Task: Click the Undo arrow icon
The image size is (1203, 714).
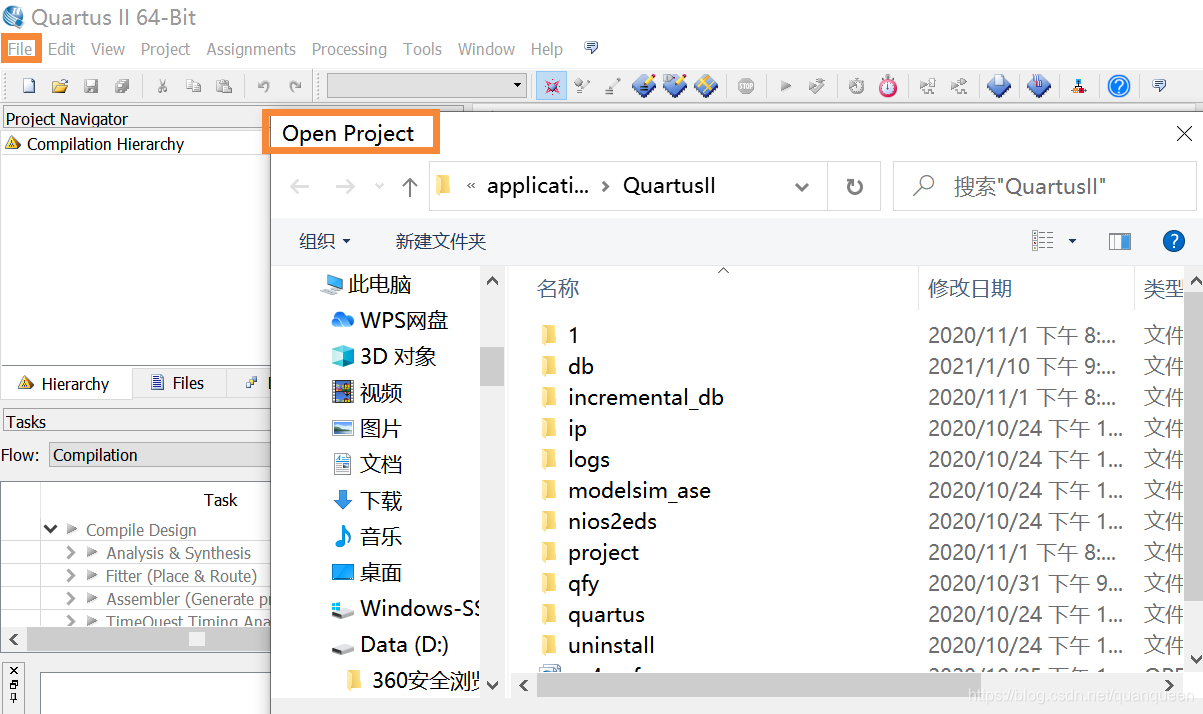Action: (x=264, y=86)
